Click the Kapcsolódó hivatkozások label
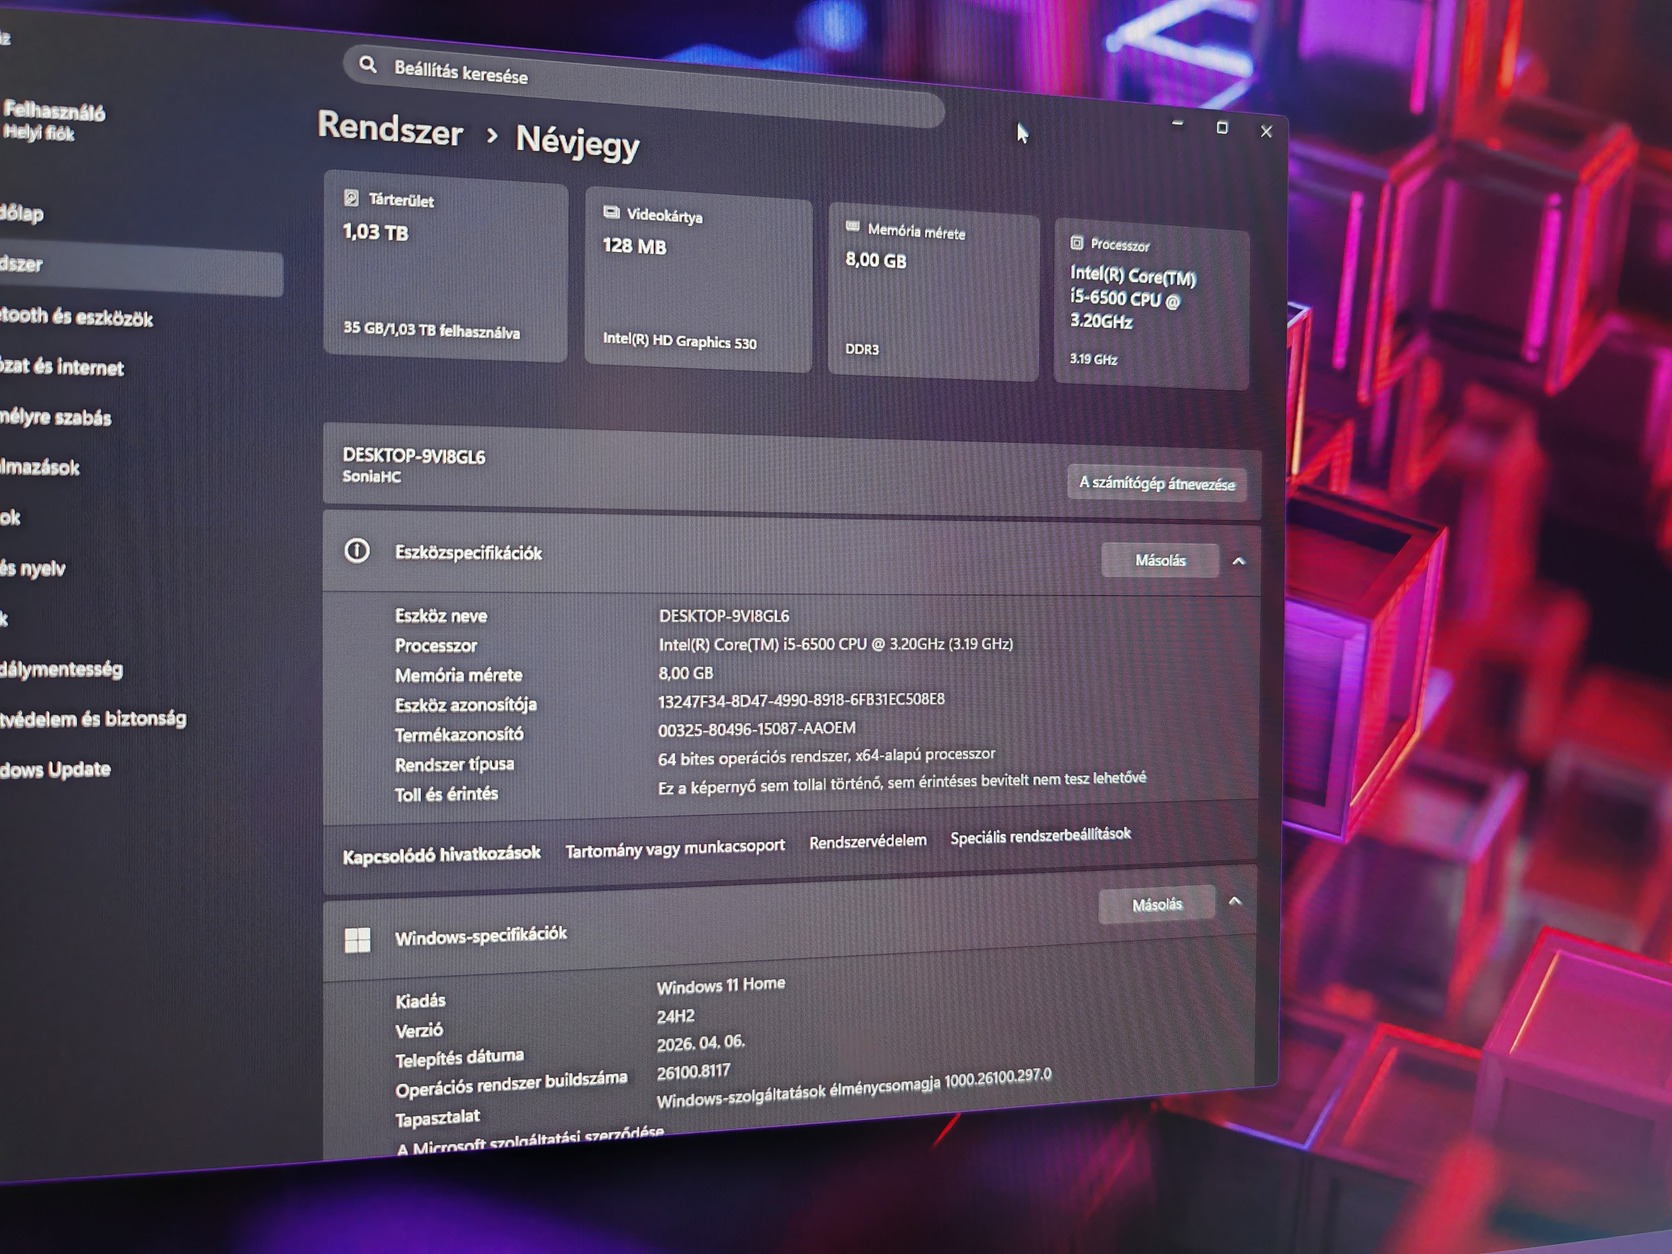Image resolution: width=1672 pixels, height=1254 pixels. point(441,854)
